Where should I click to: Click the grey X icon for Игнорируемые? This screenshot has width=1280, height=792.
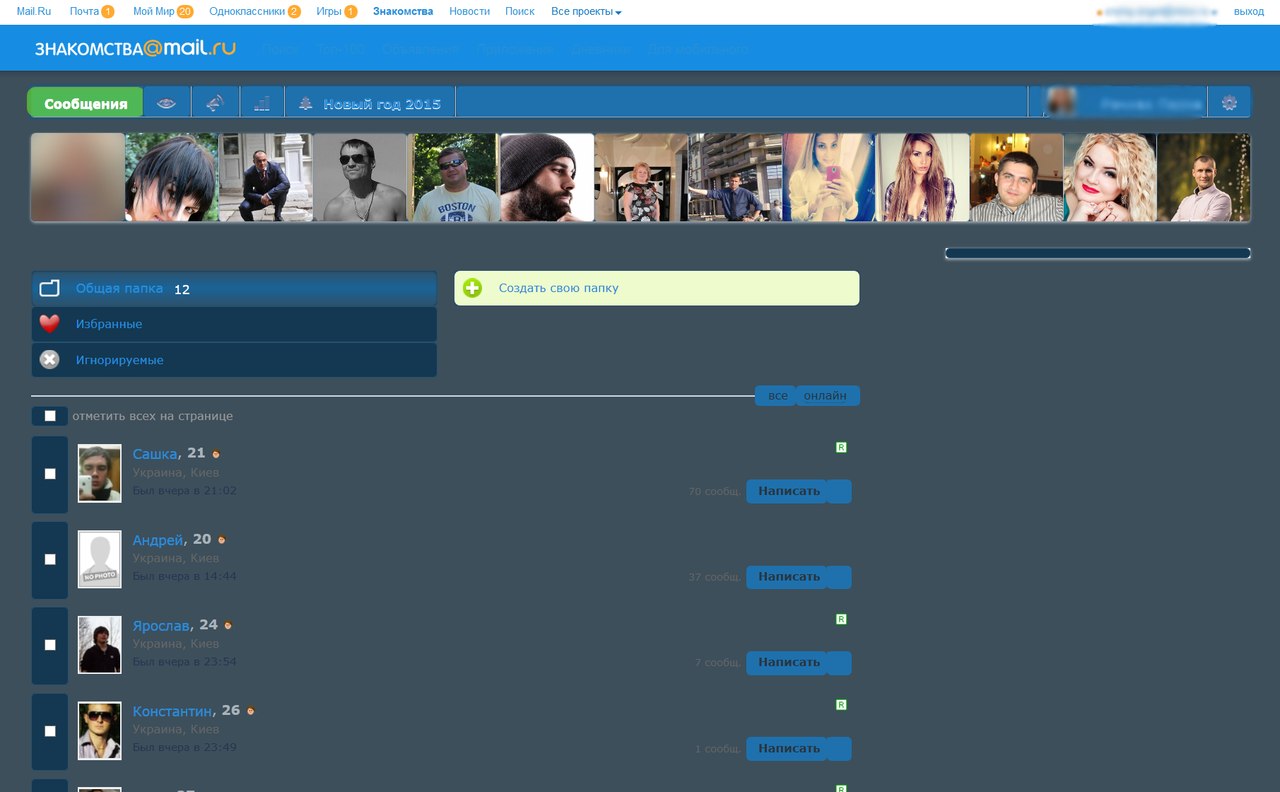(x=50, y=360)
